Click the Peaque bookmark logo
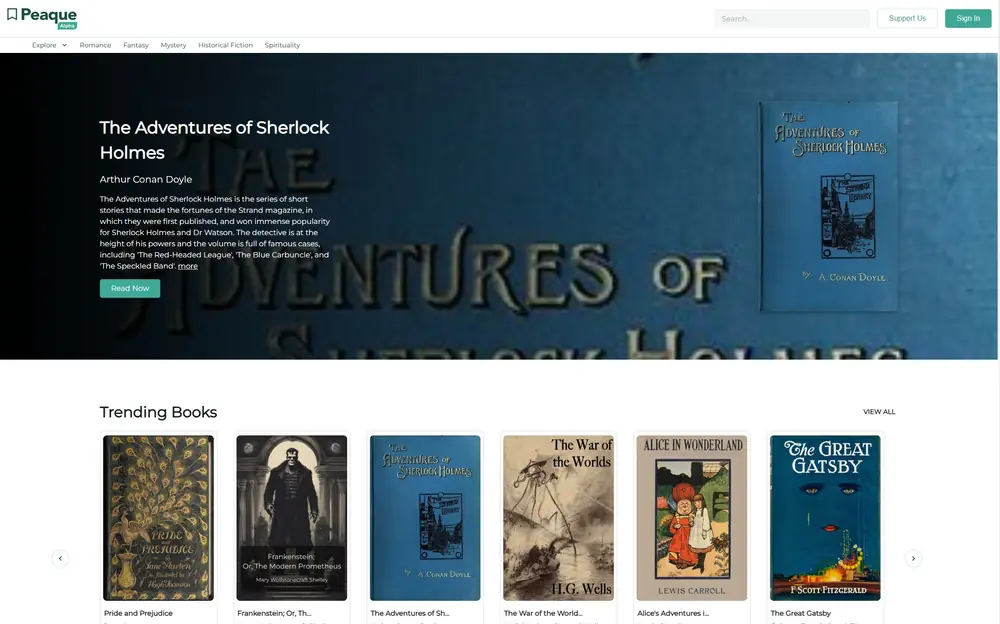The image size is (1000, 624). click(x=42, y=17)
